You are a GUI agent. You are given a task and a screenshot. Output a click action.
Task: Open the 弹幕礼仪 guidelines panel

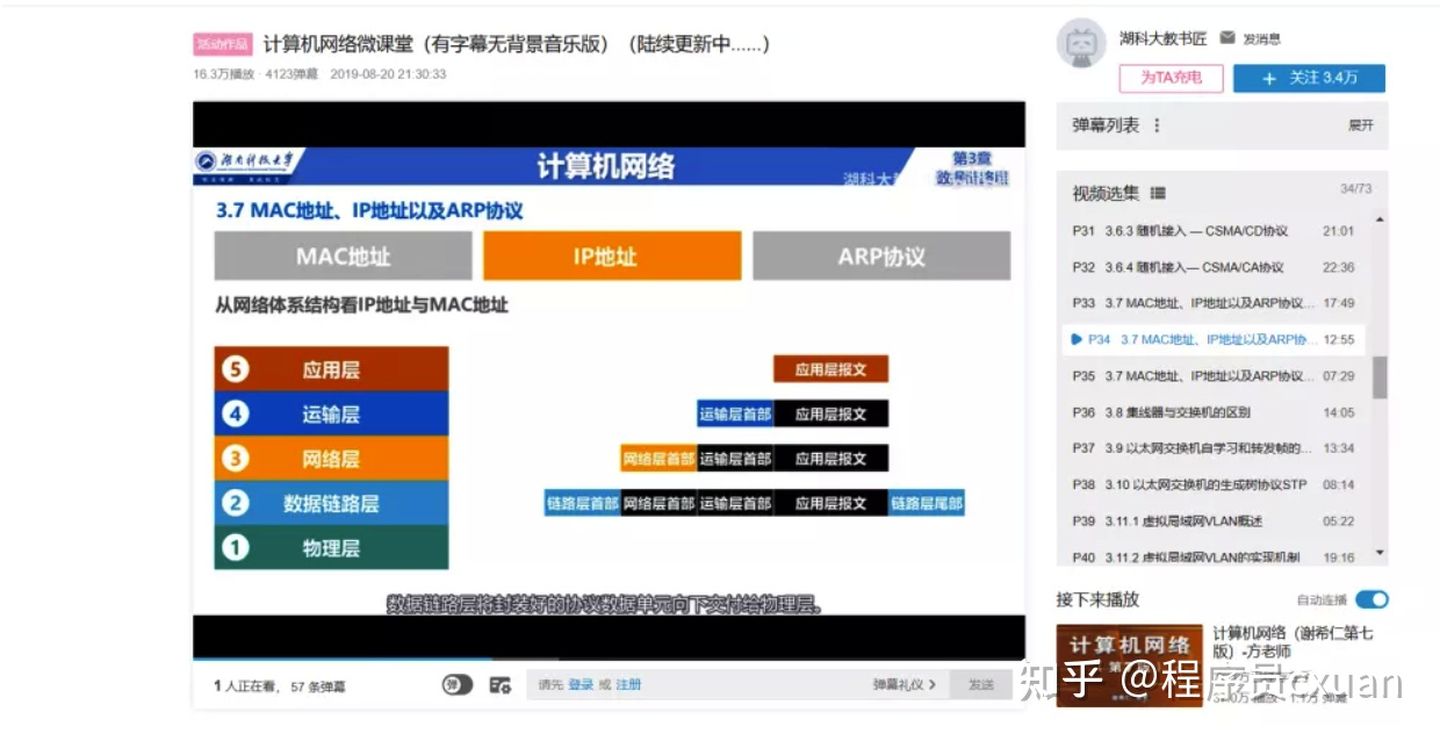[898, 684]
